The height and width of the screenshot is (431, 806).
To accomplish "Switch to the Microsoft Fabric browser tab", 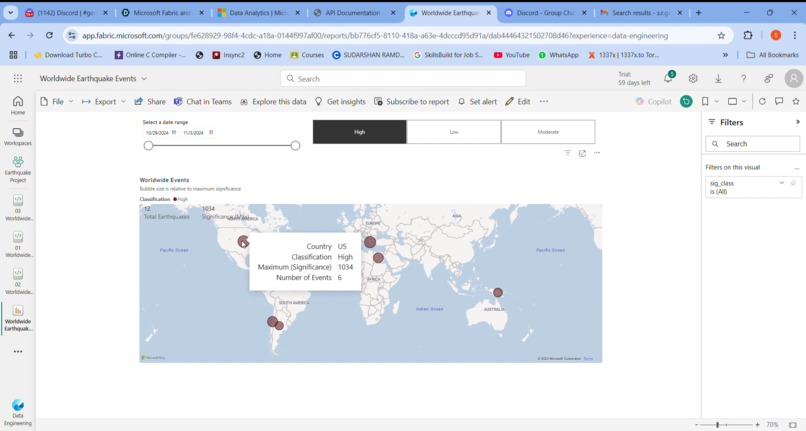I will click(x=162, y=13).
